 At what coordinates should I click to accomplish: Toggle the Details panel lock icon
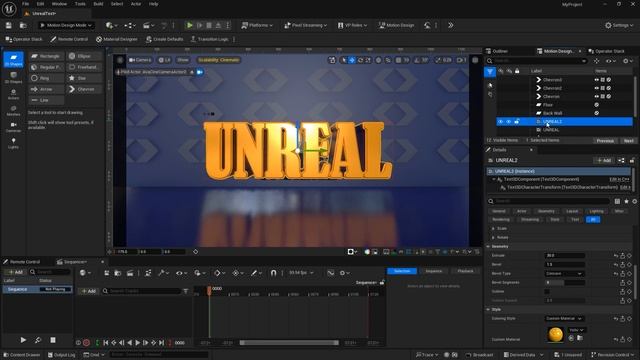point(632,160)
